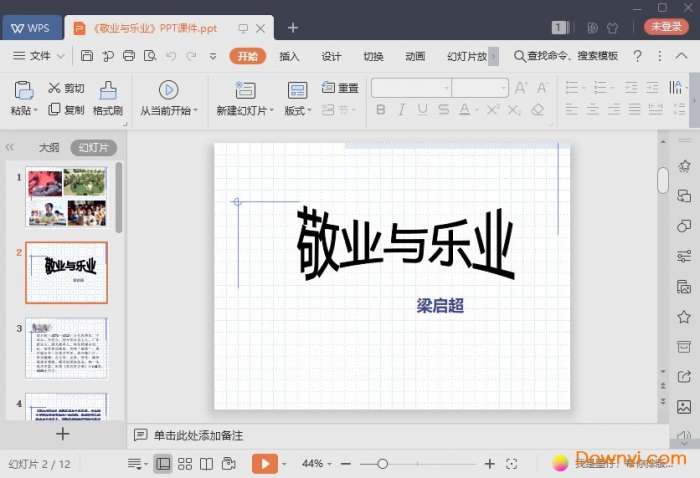Toggle Underline formatting
The image size is (700, 478).
[x=421, y=110]
